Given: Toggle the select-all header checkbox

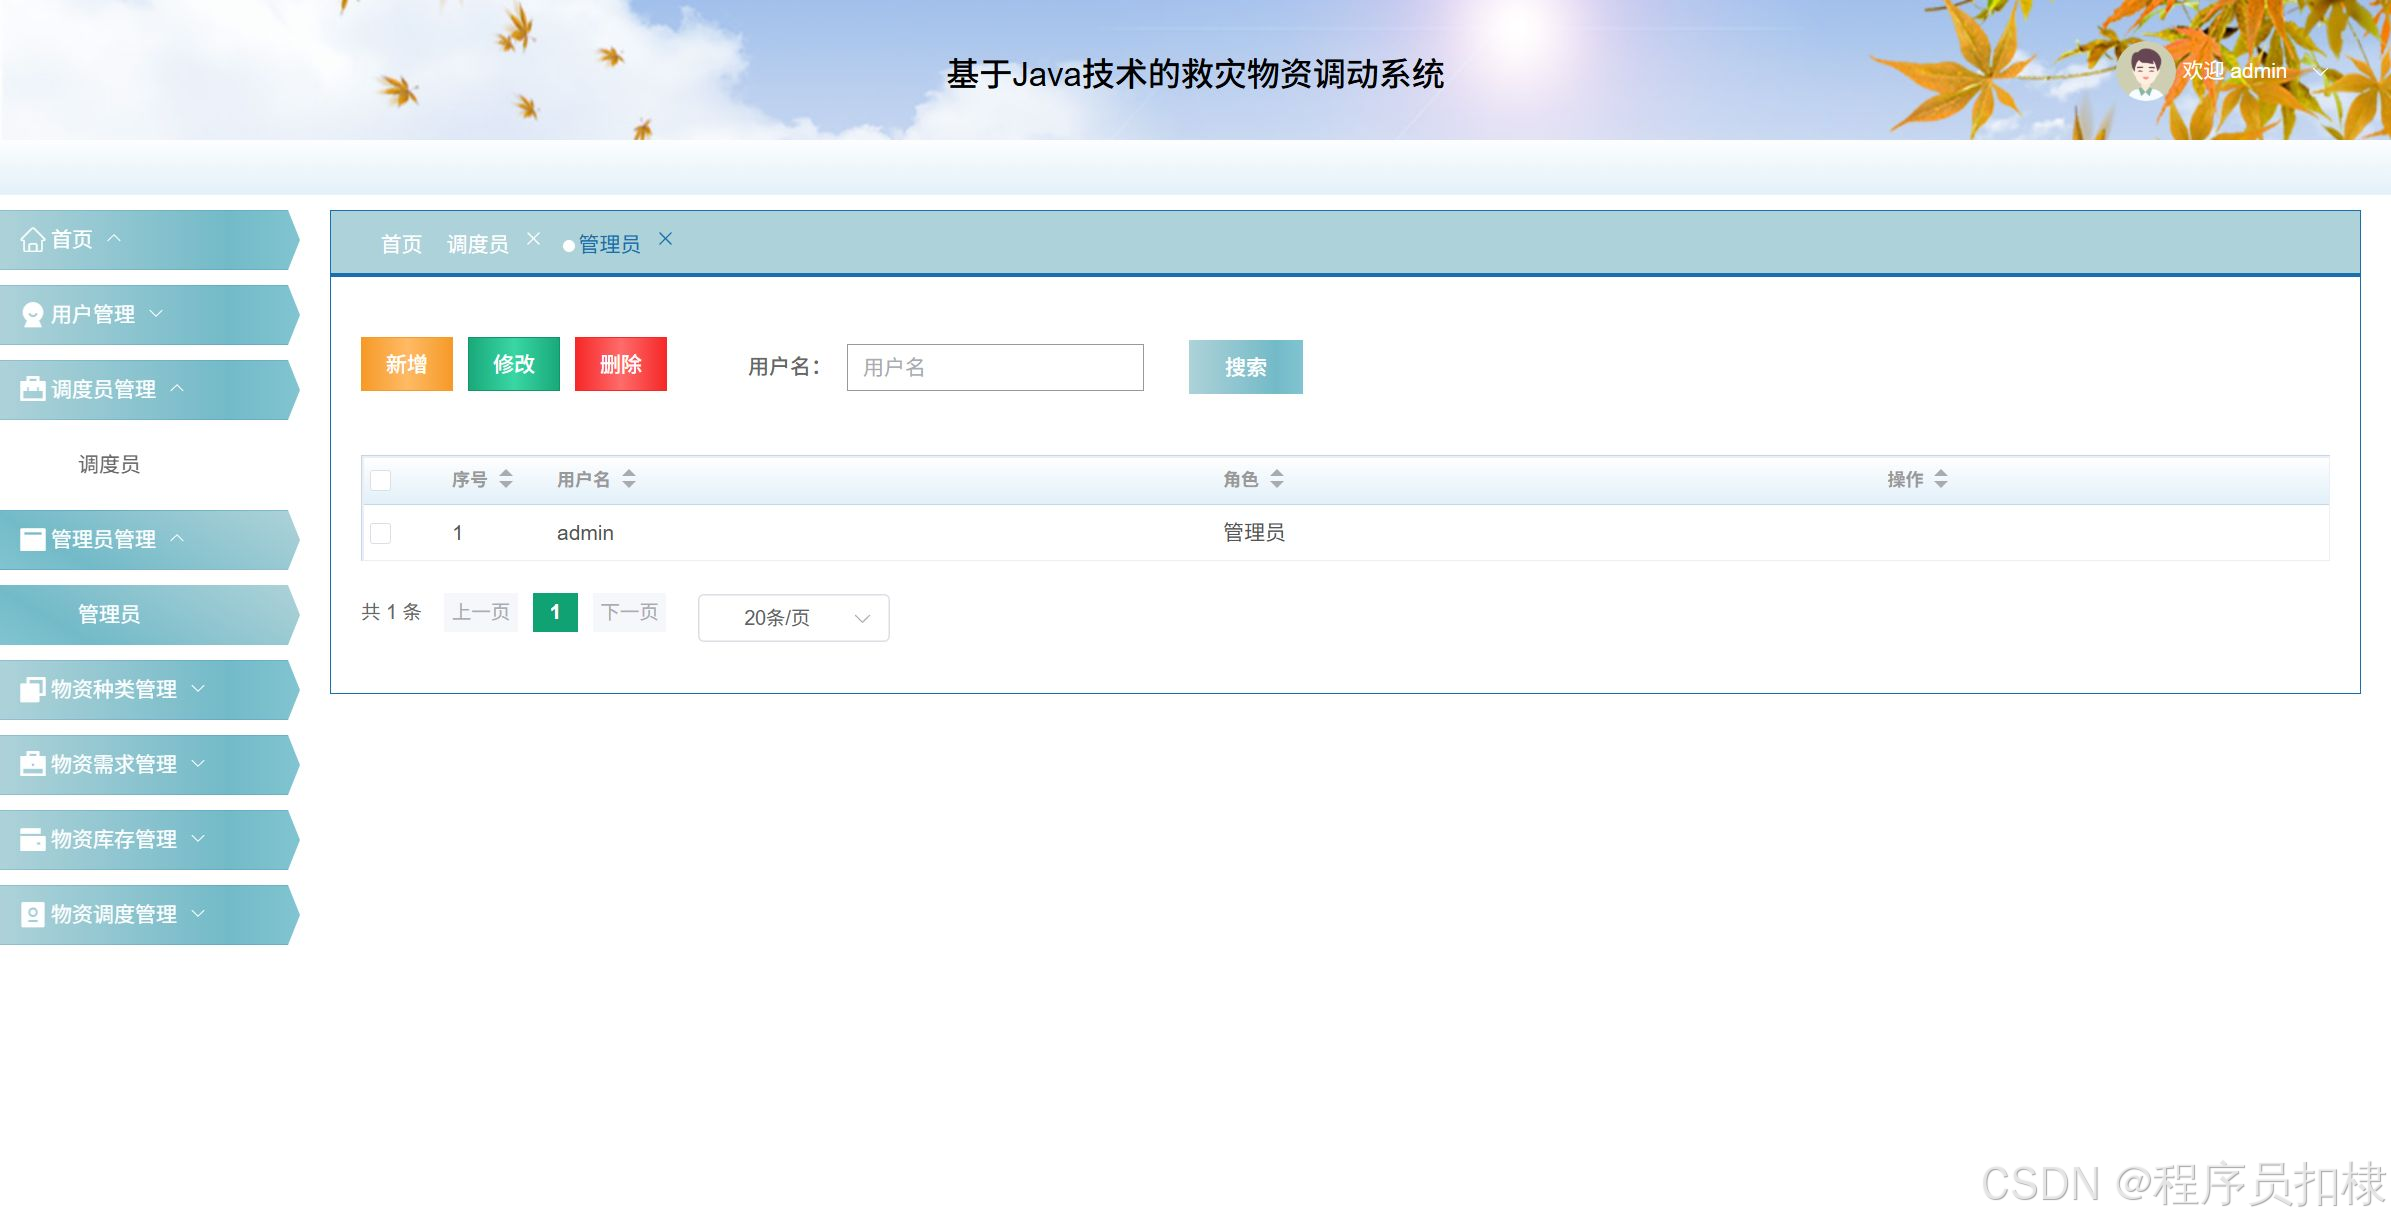Looking at the screenshot, I should 381,480.
